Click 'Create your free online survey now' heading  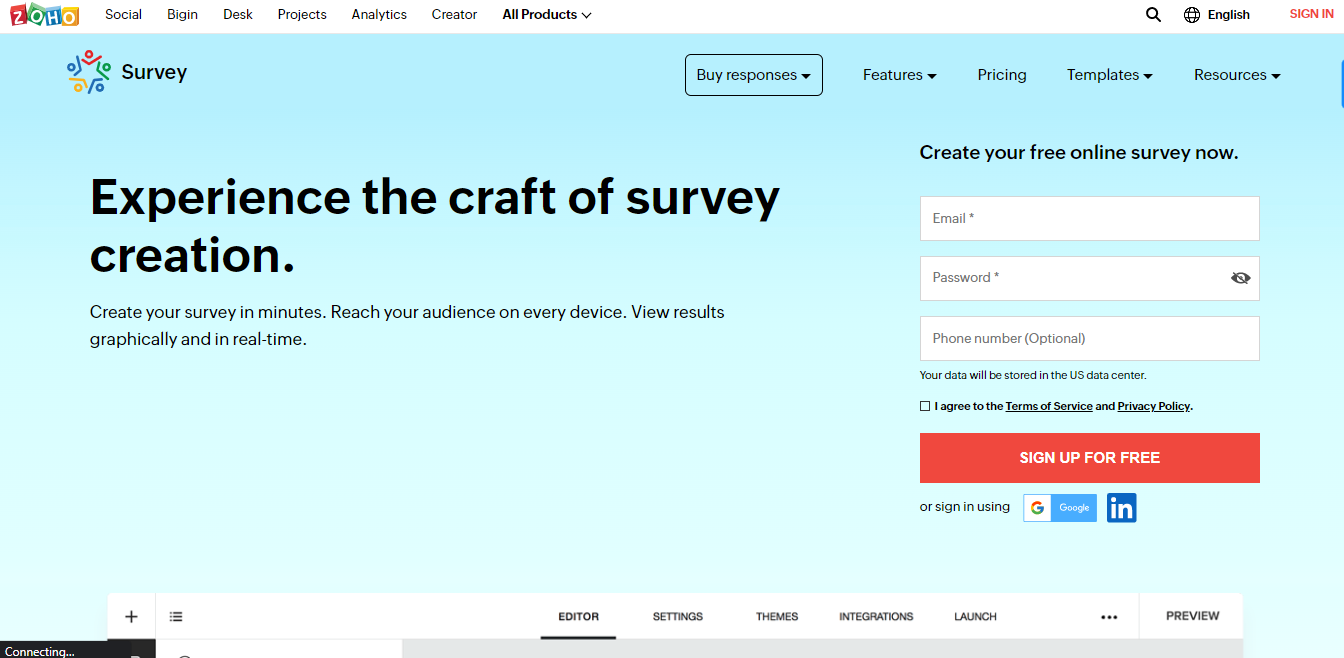click(1079, 153)
